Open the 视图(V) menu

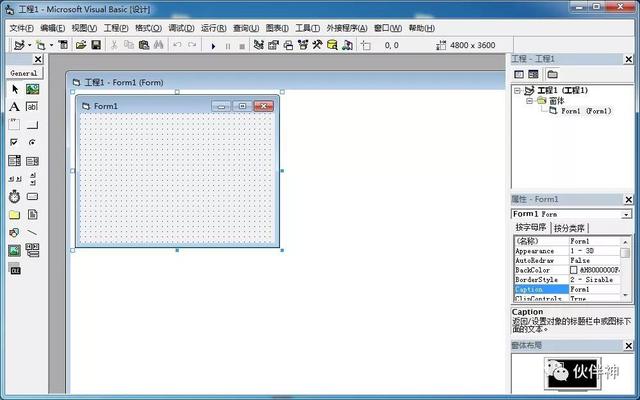click(84, 28)
